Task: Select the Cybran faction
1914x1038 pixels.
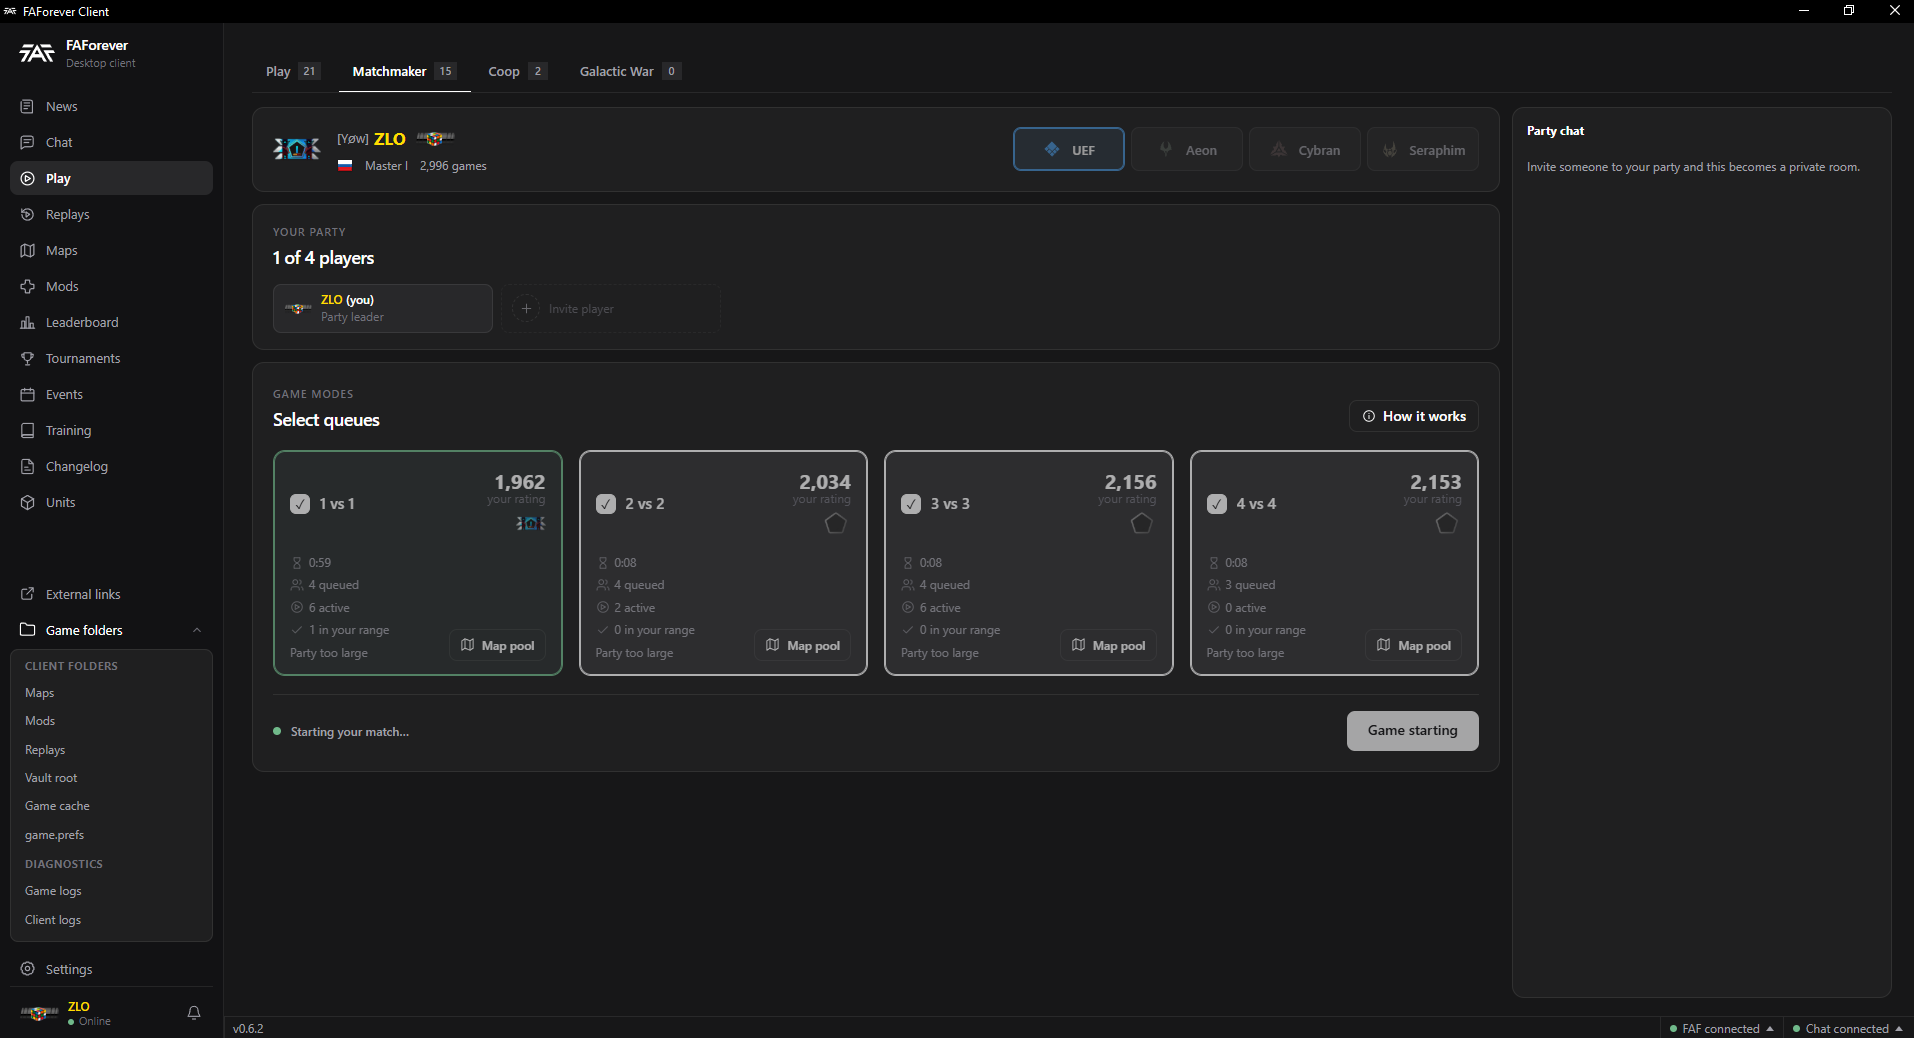Action: tap(1305, 149)
